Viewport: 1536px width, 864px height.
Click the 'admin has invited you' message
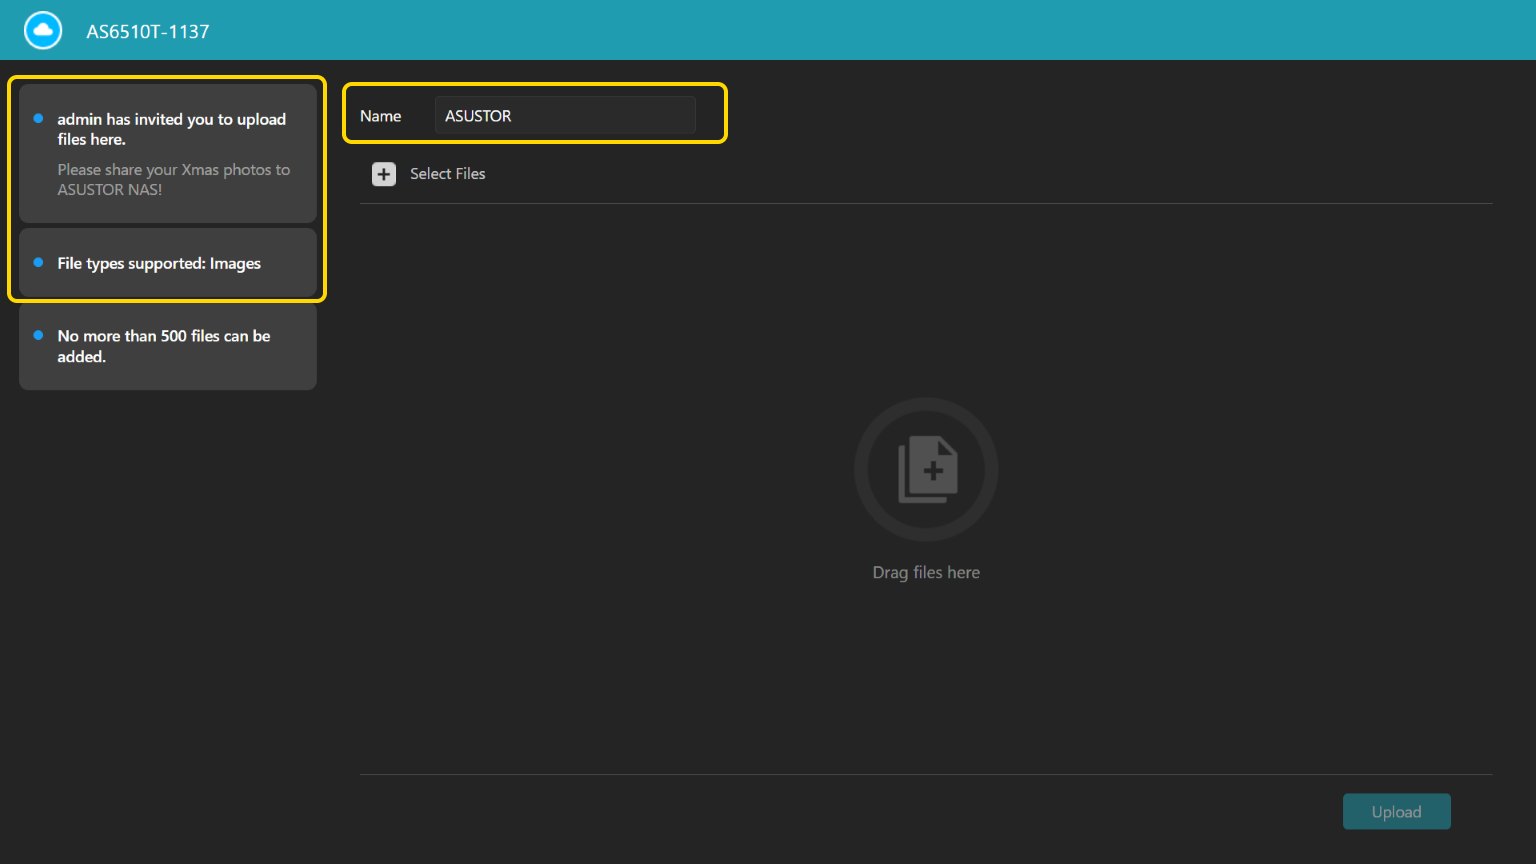[x=172, y=129]
